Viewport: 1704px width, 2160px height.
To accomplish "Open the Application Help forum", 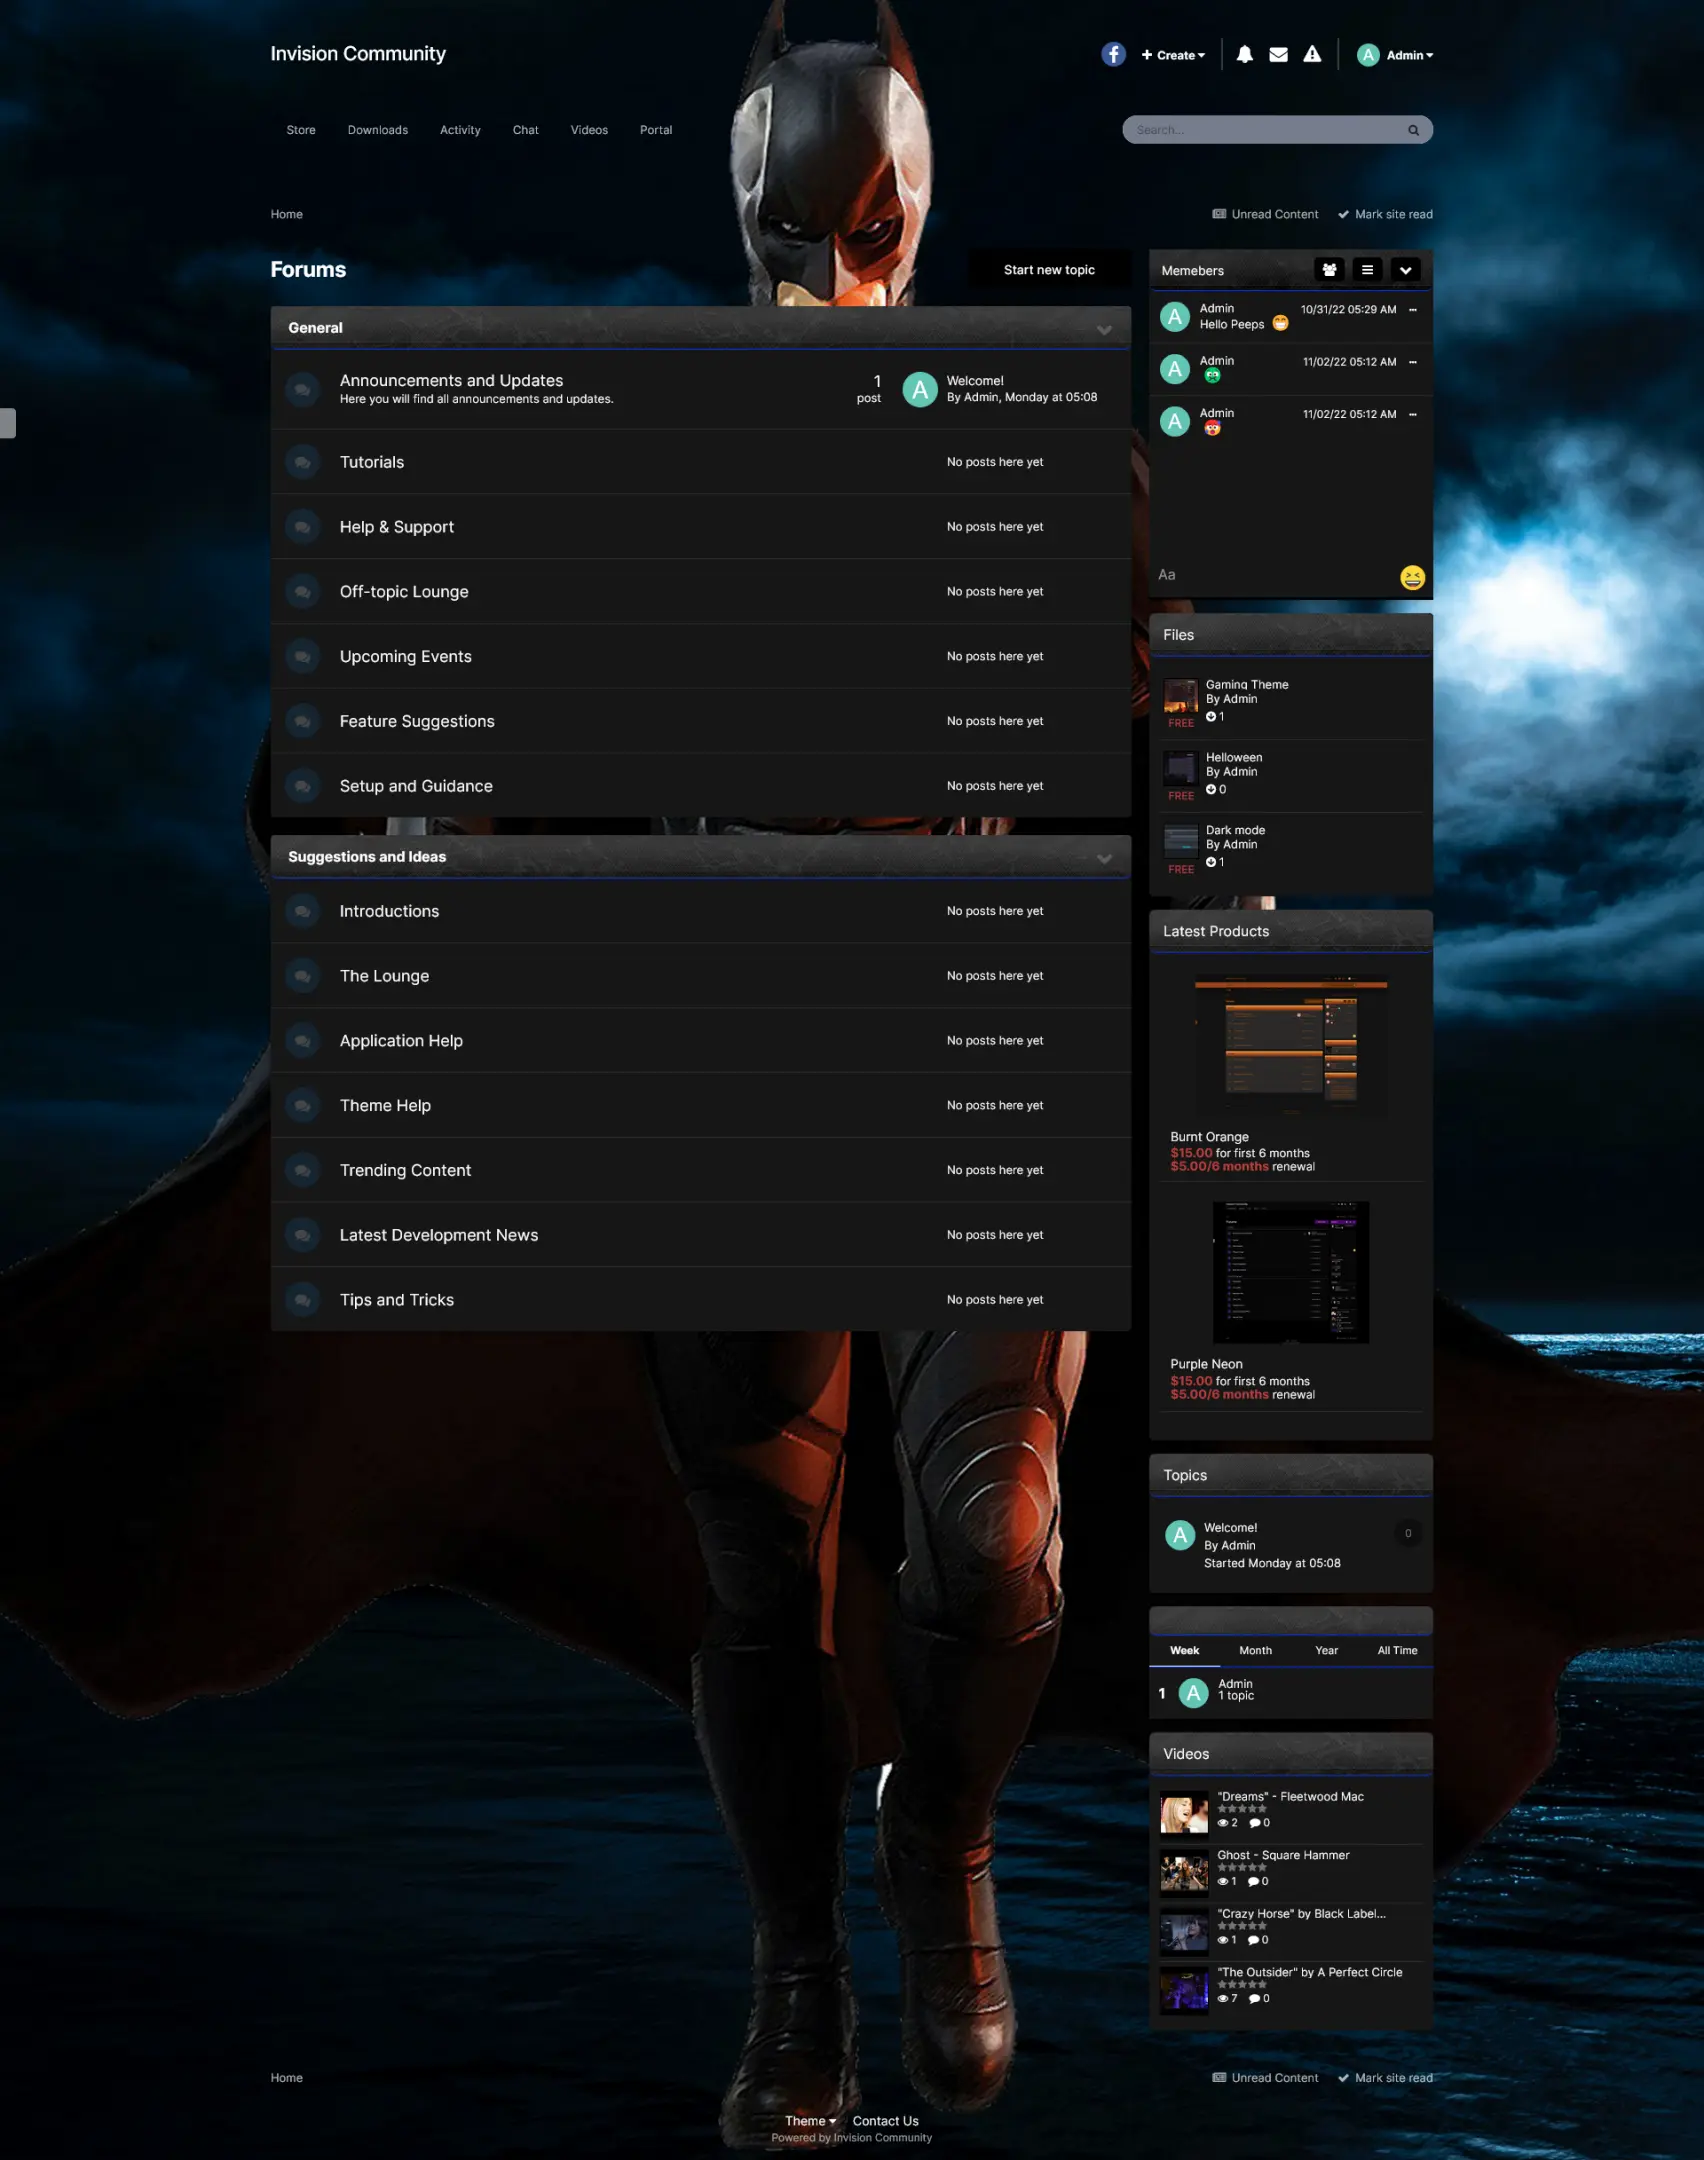I will click(401, 1041).
